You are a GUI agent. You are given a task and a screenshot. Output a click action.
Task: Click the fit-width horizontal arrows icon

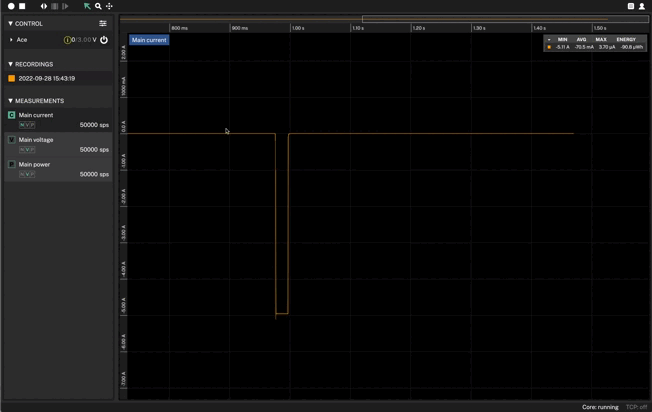[44, 6]
